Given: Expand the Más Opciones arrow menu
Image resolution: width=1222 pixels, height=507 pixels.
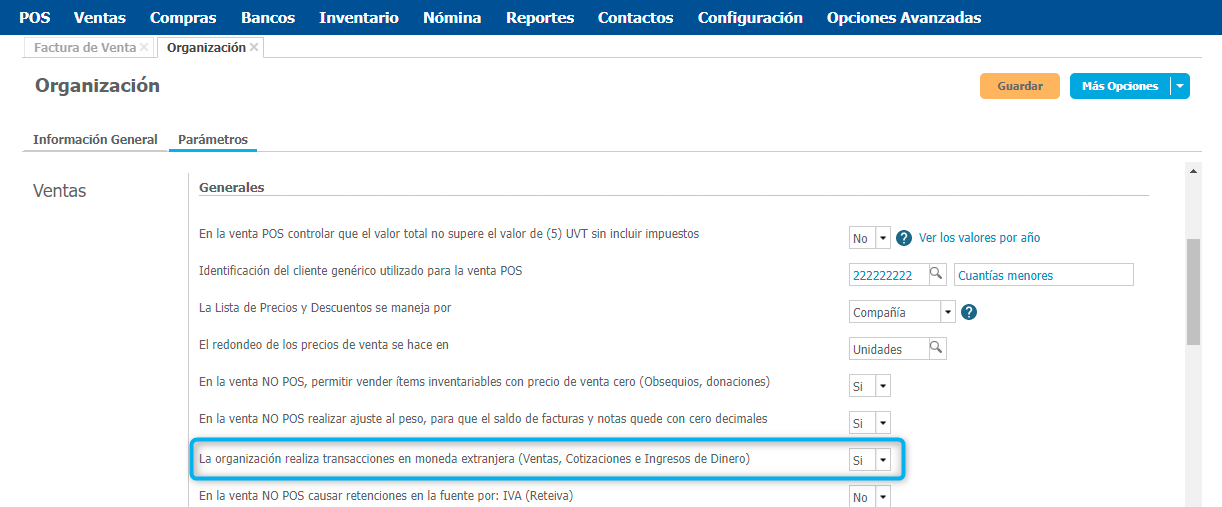Looking at the screenshot, I should pyautogui.click(x=1180, y=86).
